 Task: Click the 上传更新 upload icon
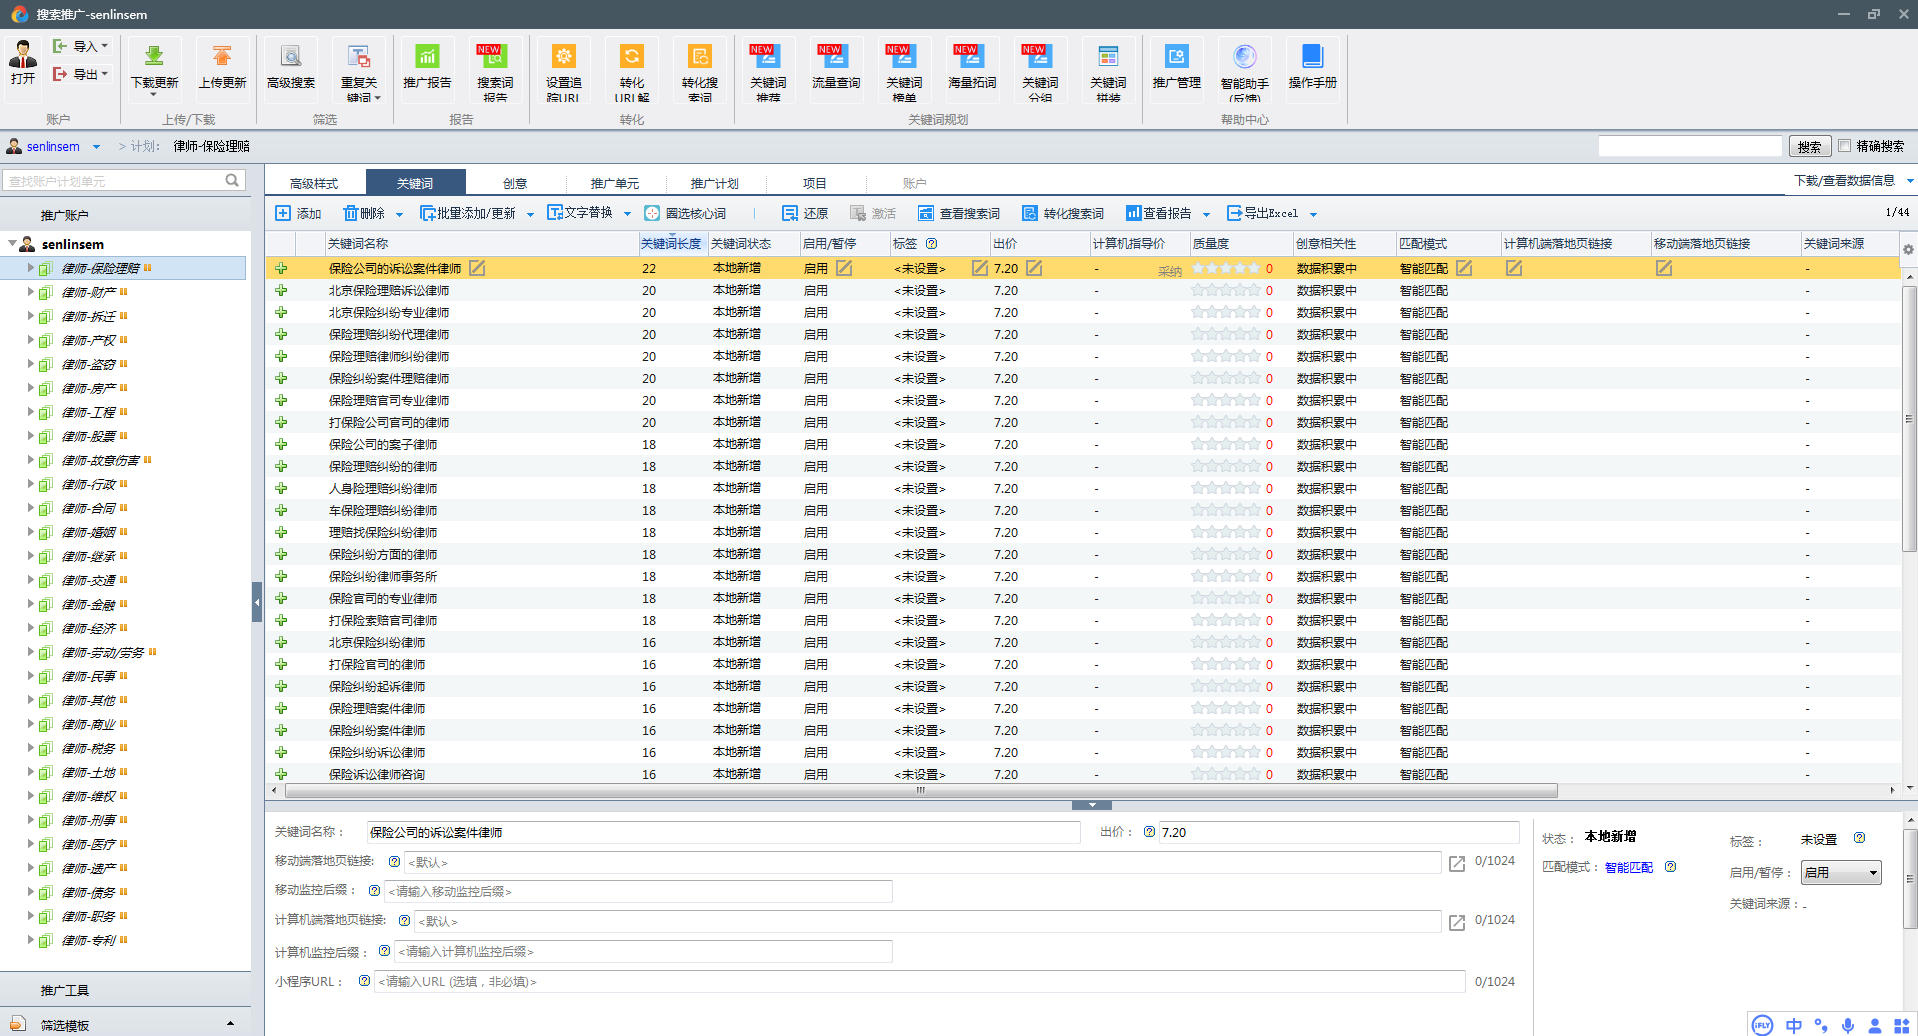(222, 57)
